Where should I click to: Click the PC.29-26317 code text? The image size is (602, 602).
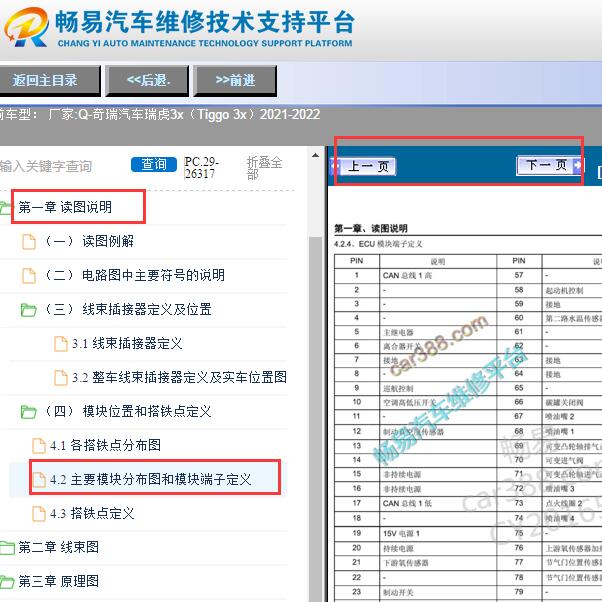point(202,168)
